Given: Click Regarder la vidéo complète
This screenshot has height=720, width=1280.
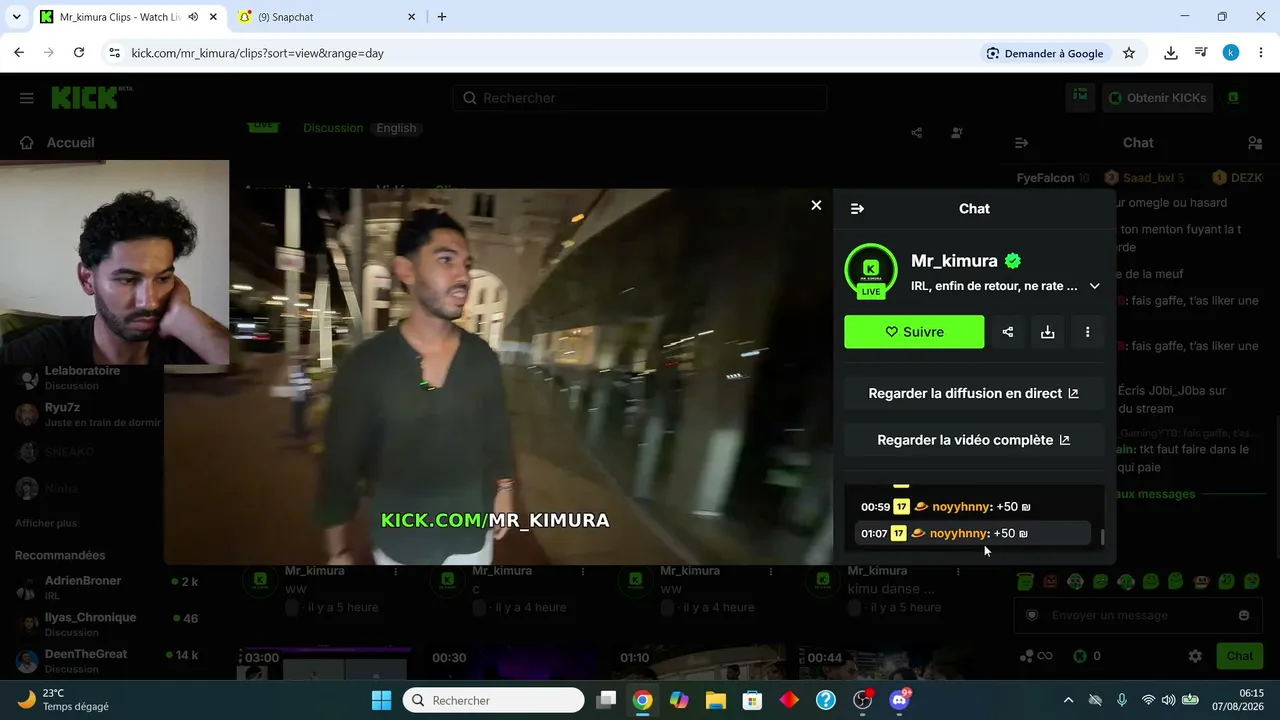Looking at the screenshot, I should [x=974, y=440].
